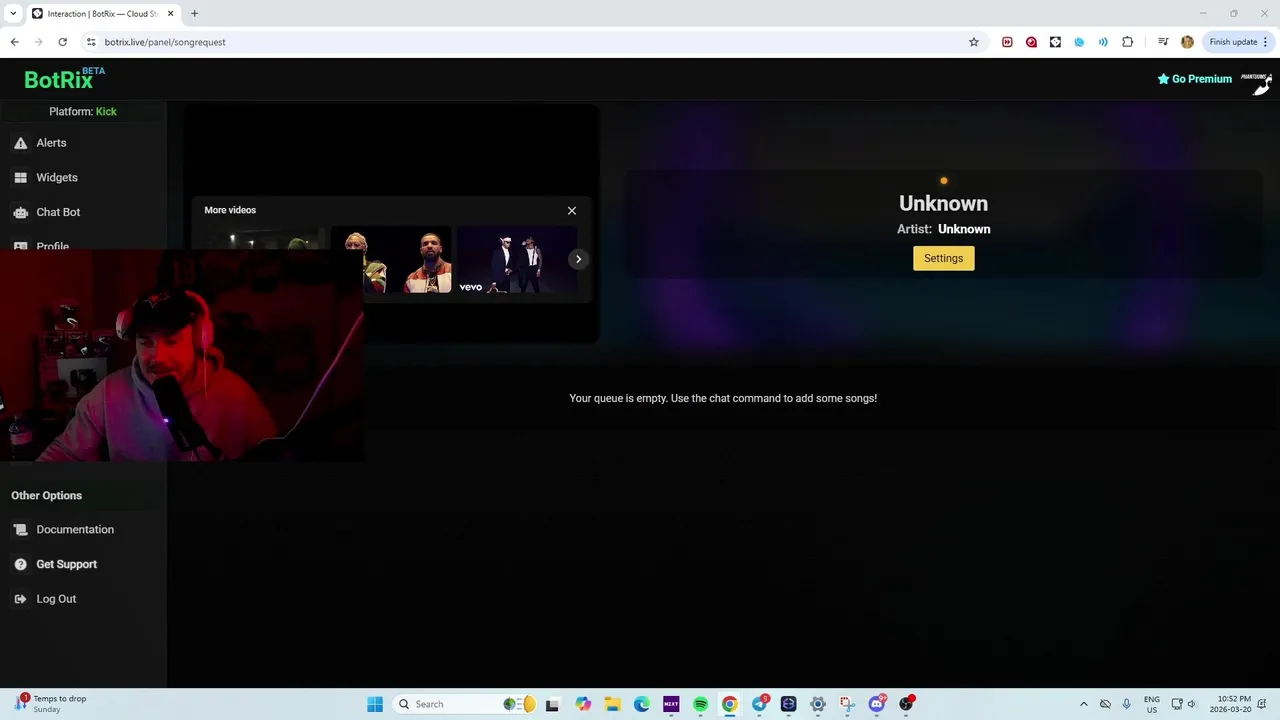This screenshot has height=720, width=1280.
Task: Open Windows Start menu
Action: pyautogui.click(x=375, y=704)
